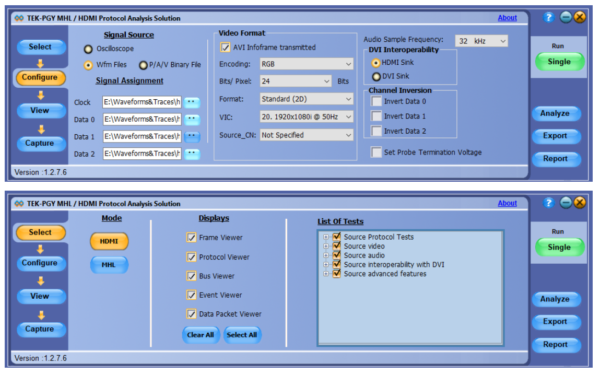Select the HDMI mode button

click(109, 241)
